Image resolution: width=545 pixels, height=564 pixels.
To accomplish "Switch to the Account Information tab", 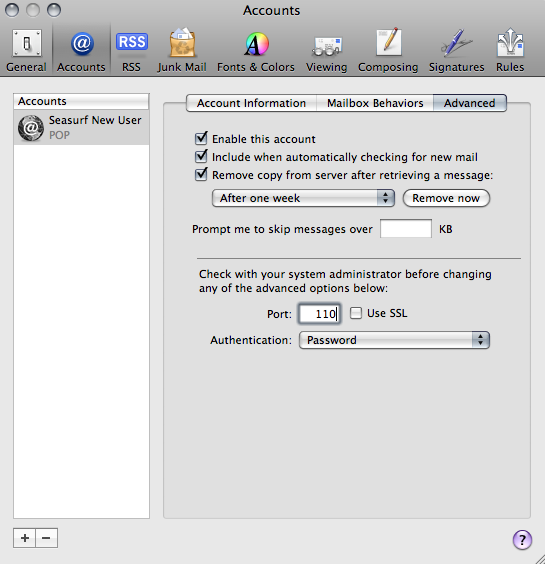I will click(251, 103).
